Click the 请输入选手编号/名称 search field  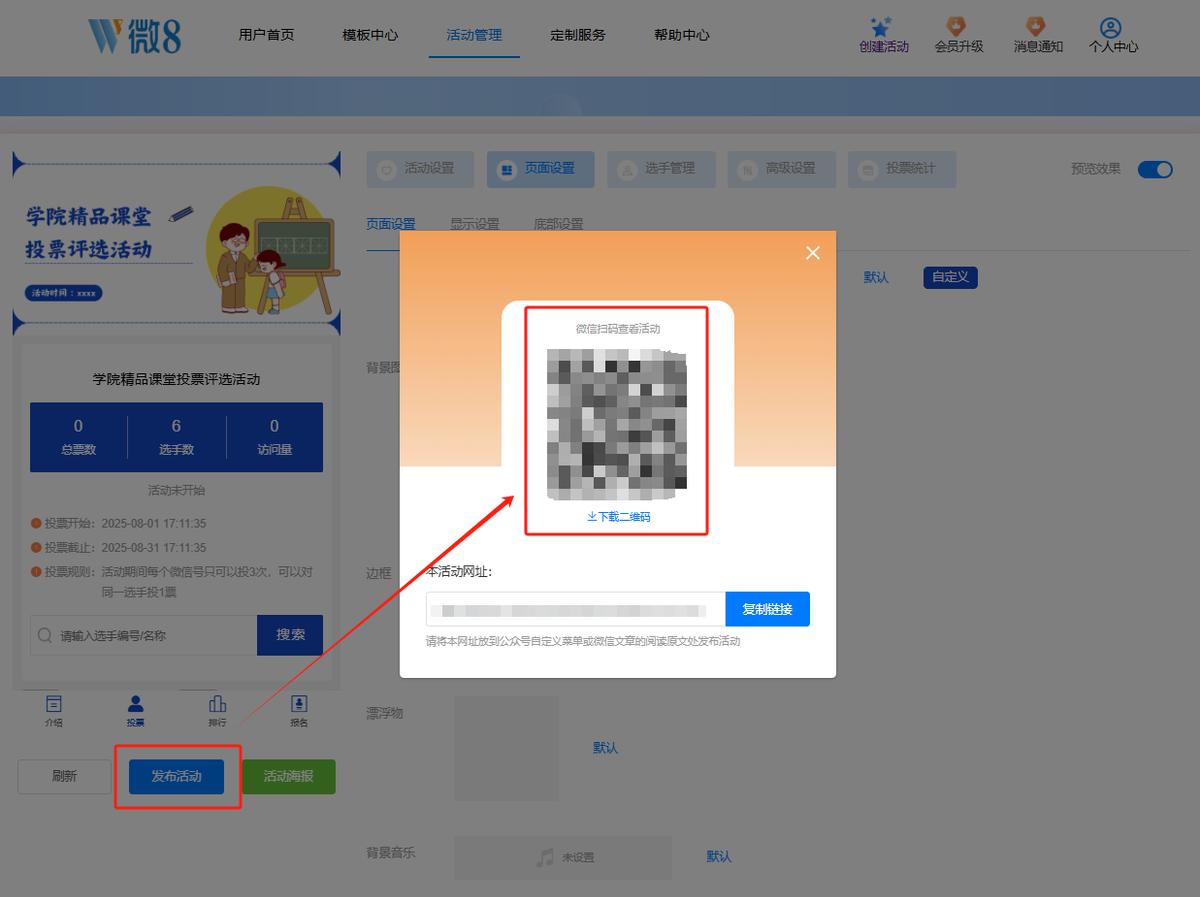[x=144, y=635]
